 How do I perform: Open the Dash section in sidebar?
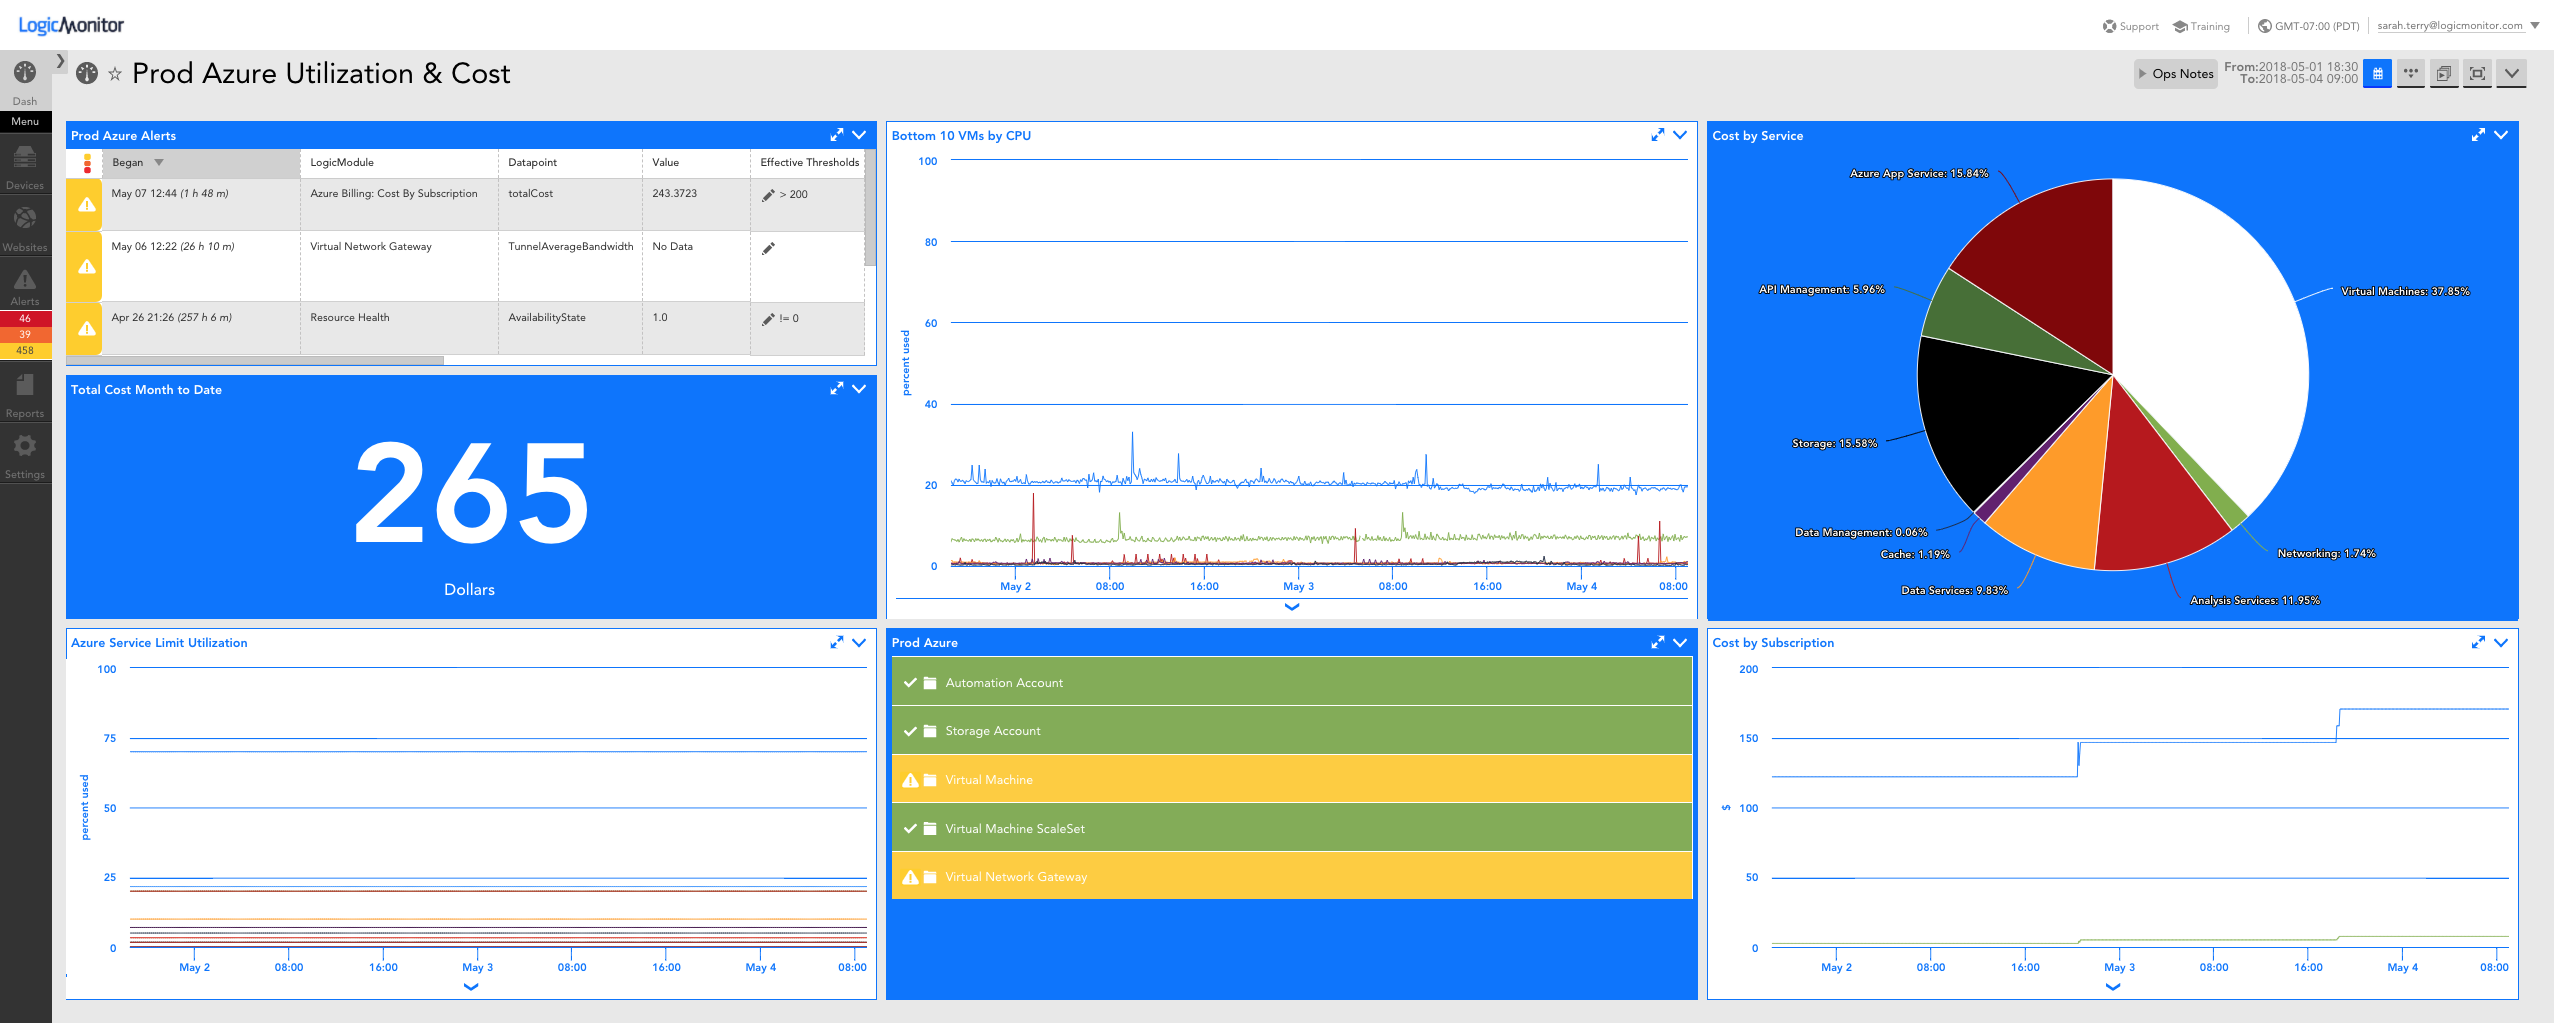pos(25,81)
